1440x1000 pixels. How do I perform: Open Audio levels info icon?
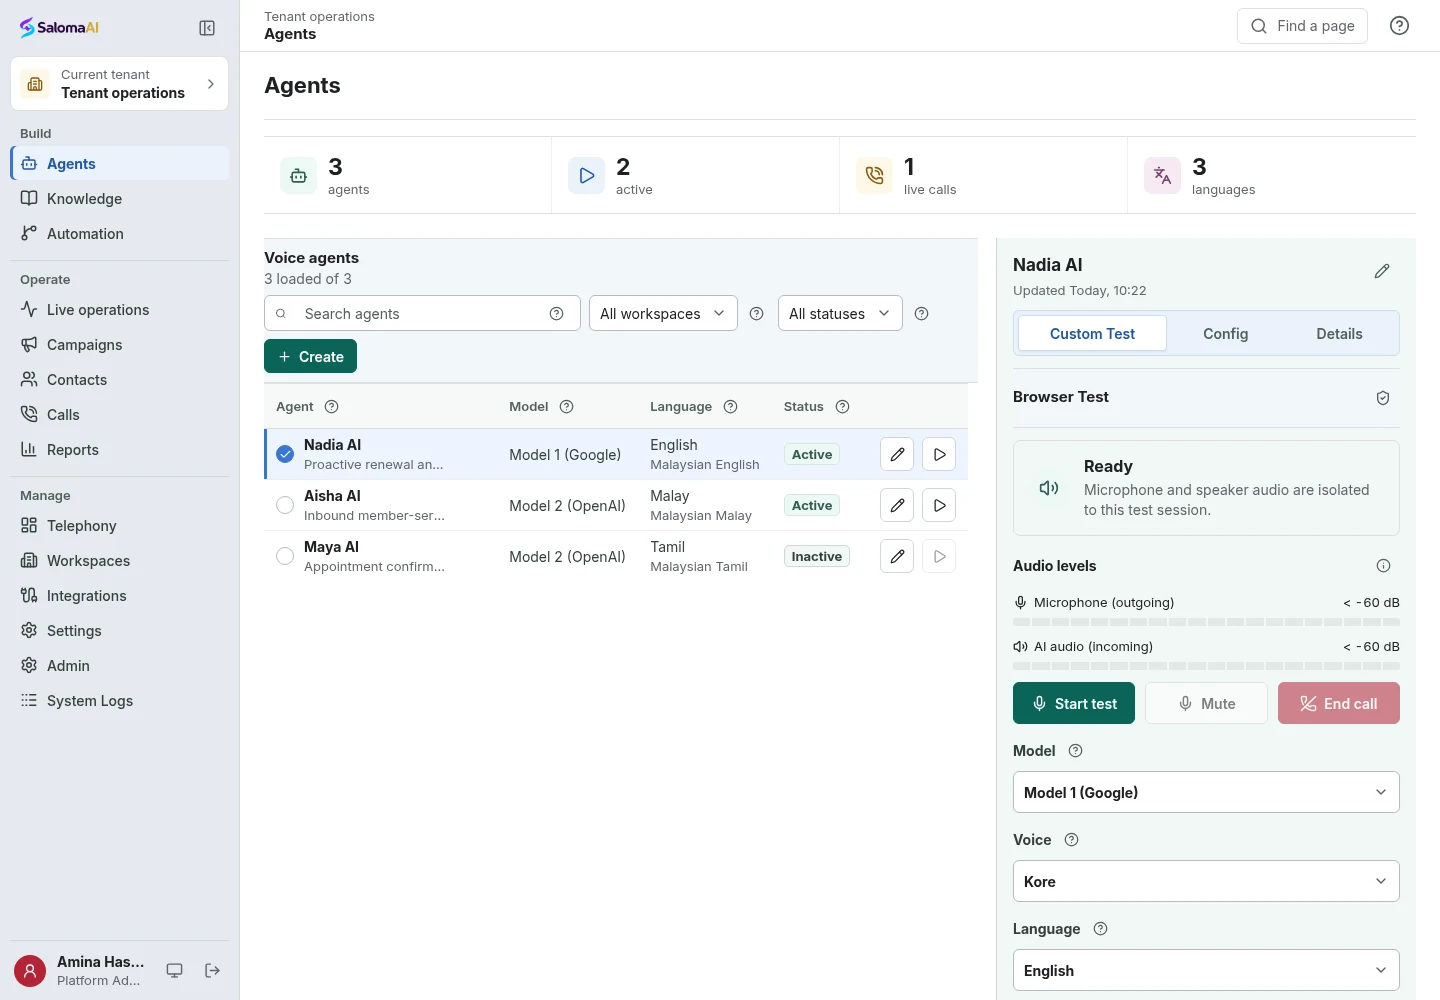point(1383,566)
